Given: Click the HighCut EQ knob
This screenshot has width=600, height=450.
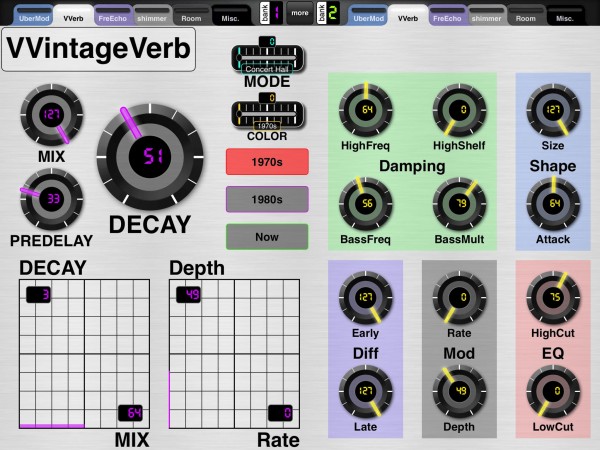Looking at the screenshot, I should point(553,298).
